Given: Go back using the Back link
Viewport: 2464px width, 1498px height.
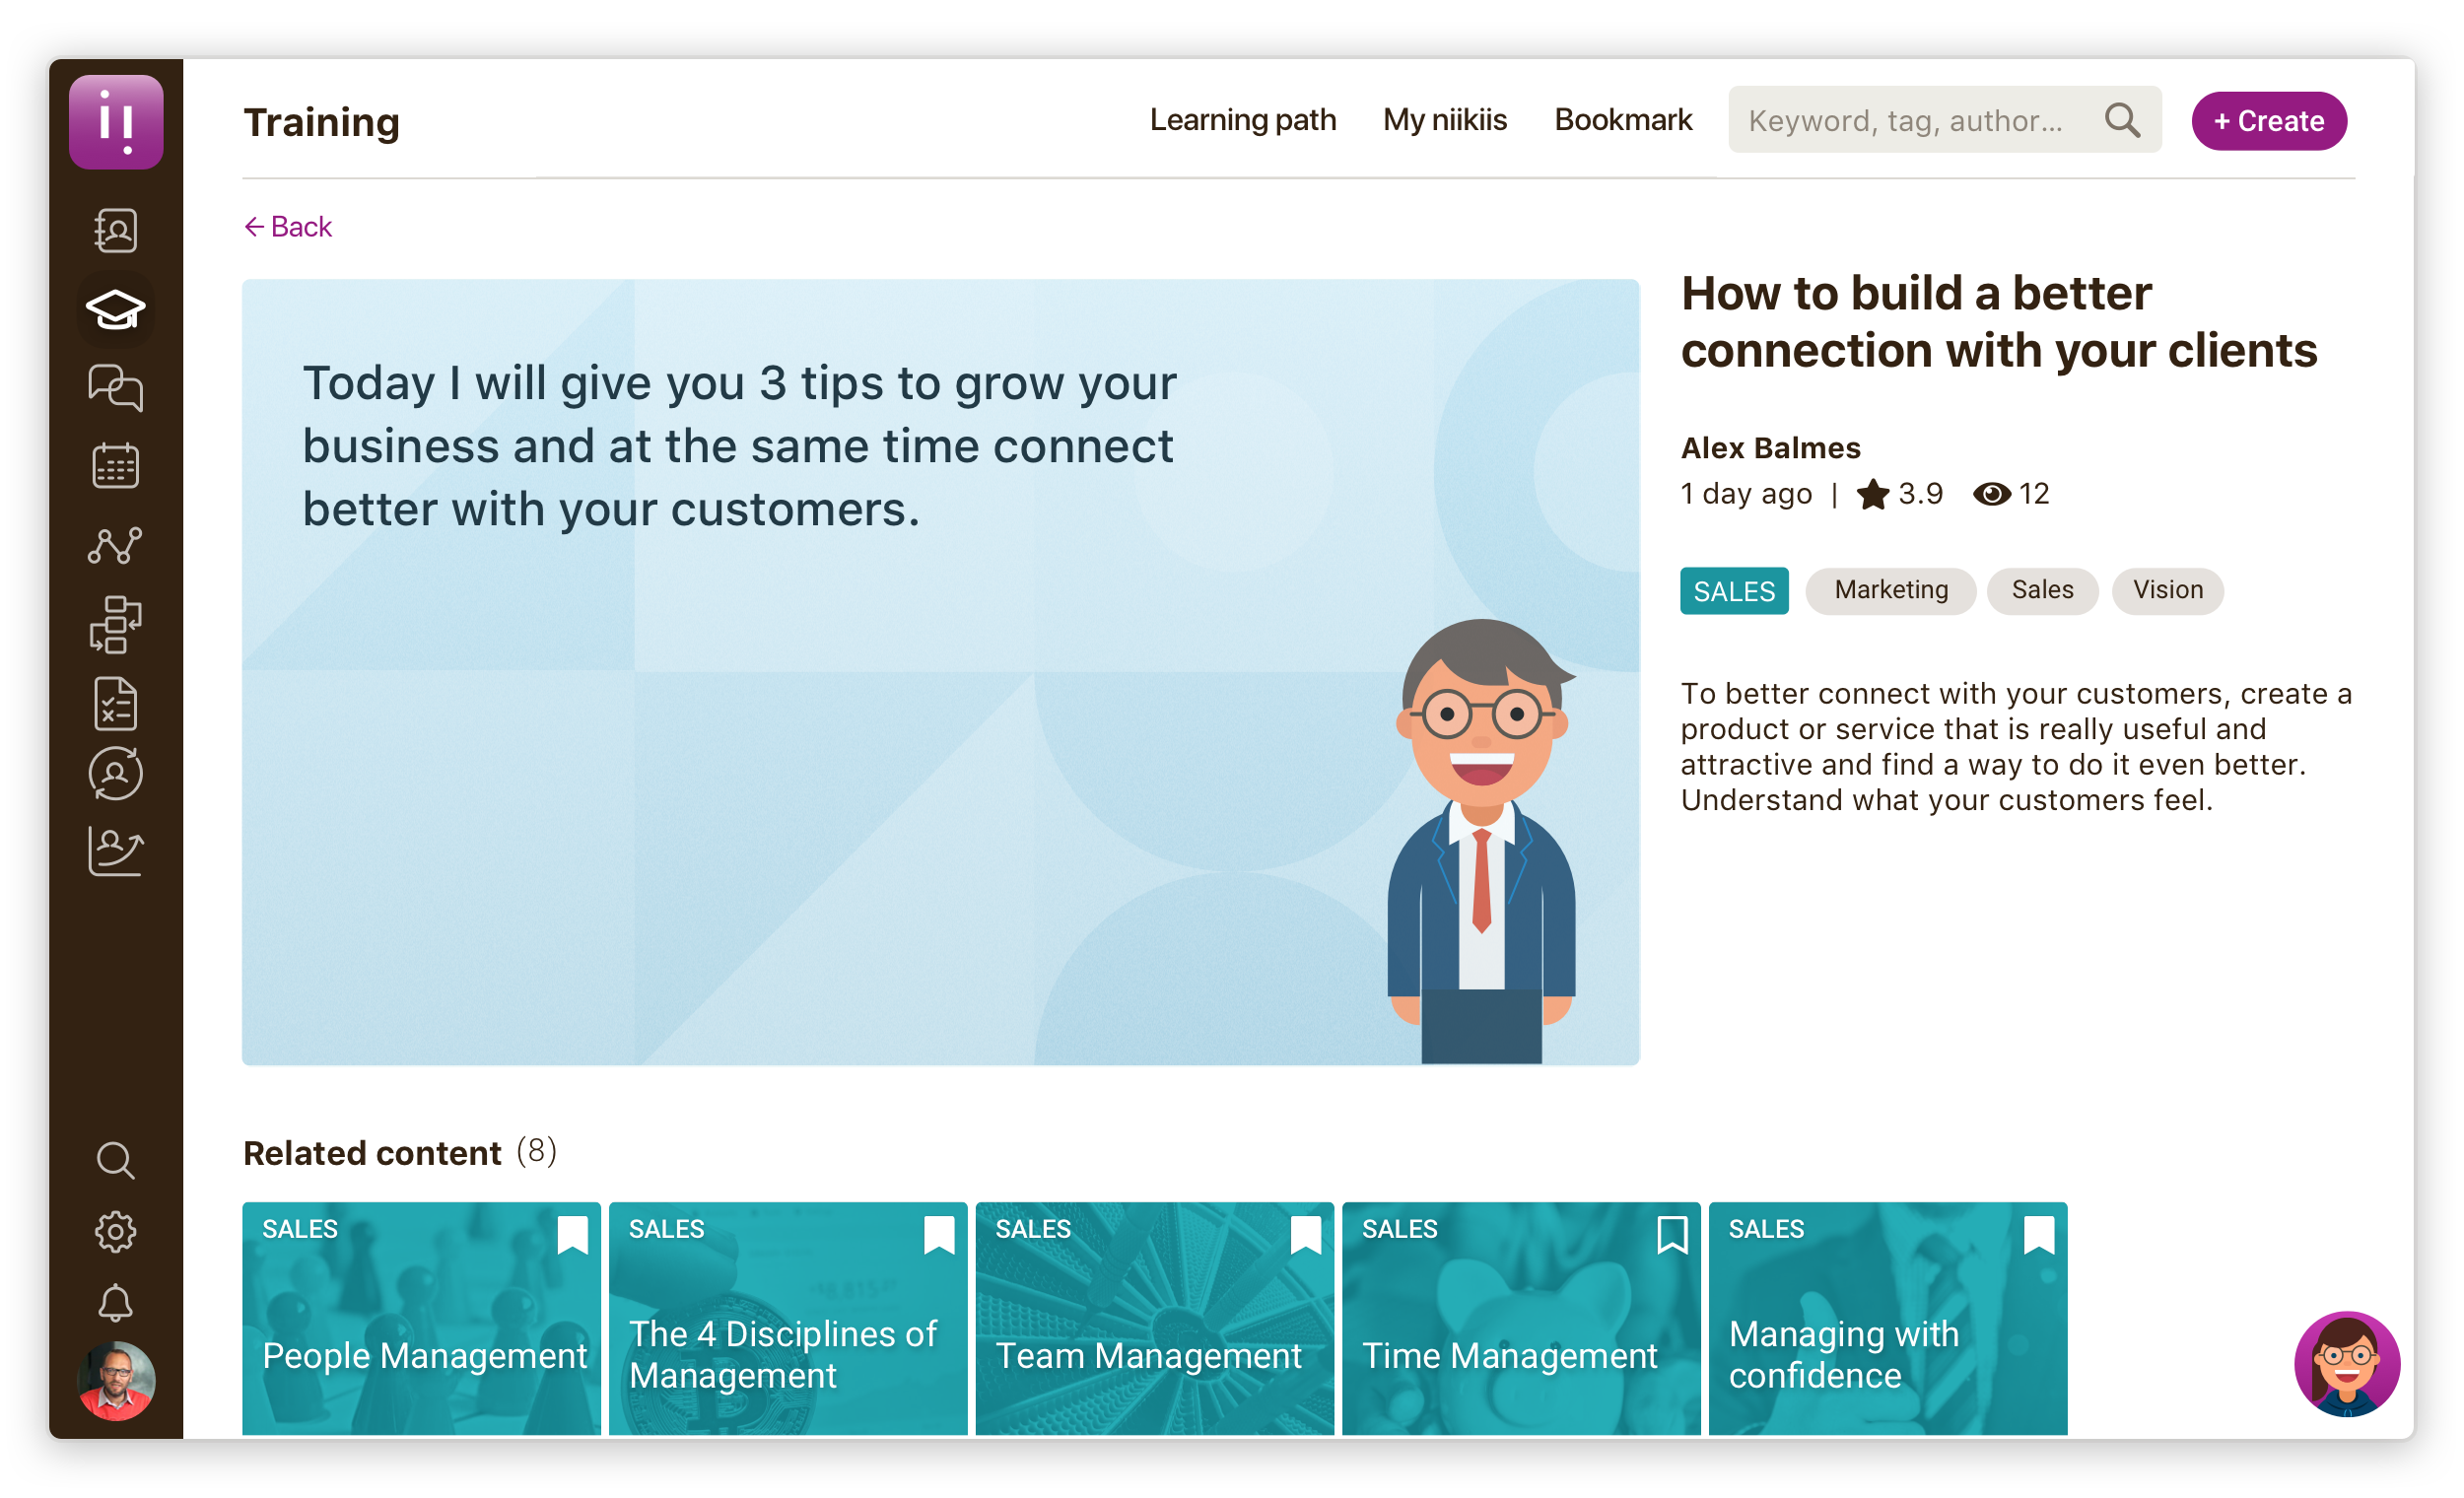Looking at the screenshot, I should 288,227.
